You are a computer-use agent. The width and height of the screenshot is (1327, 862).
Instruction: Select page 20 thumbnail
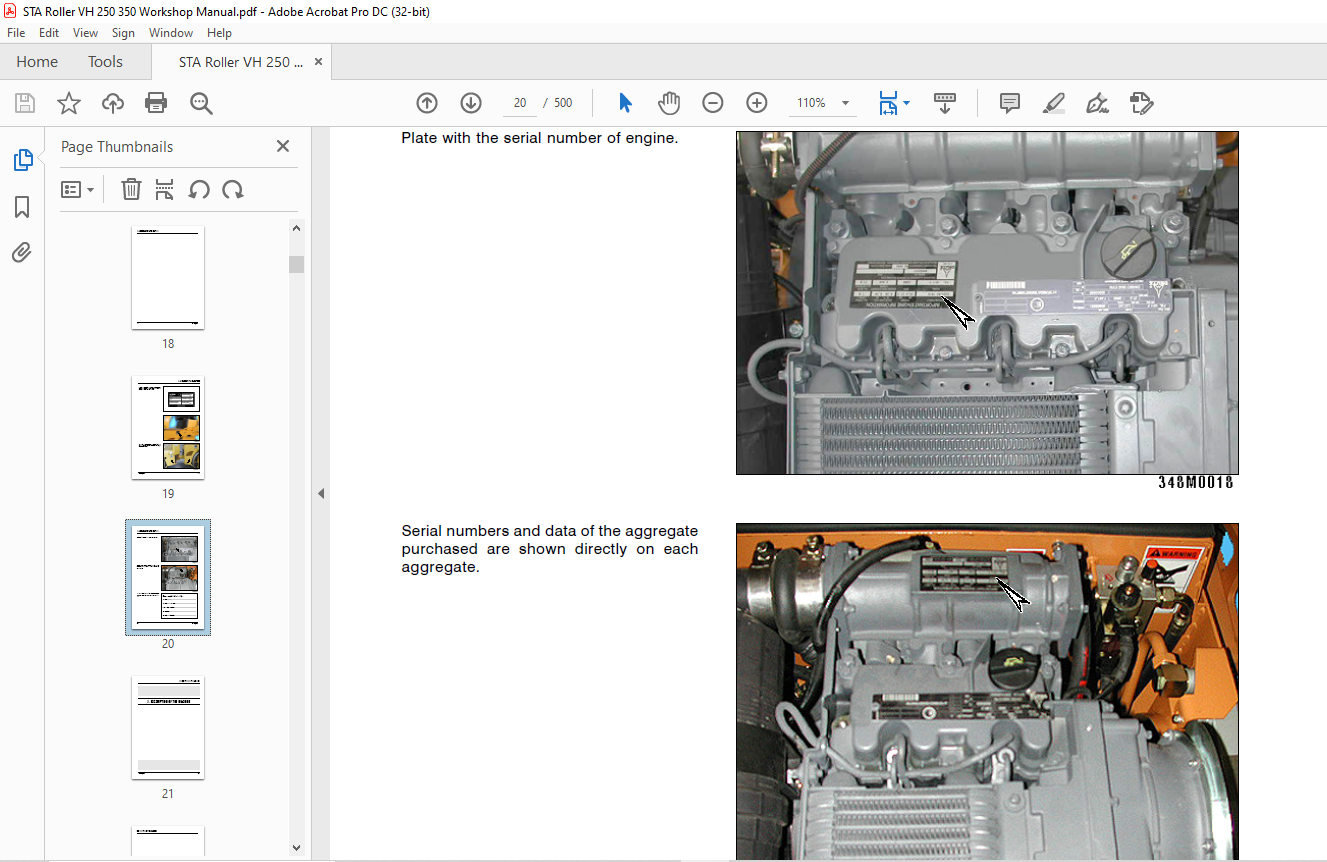point(168,577)
